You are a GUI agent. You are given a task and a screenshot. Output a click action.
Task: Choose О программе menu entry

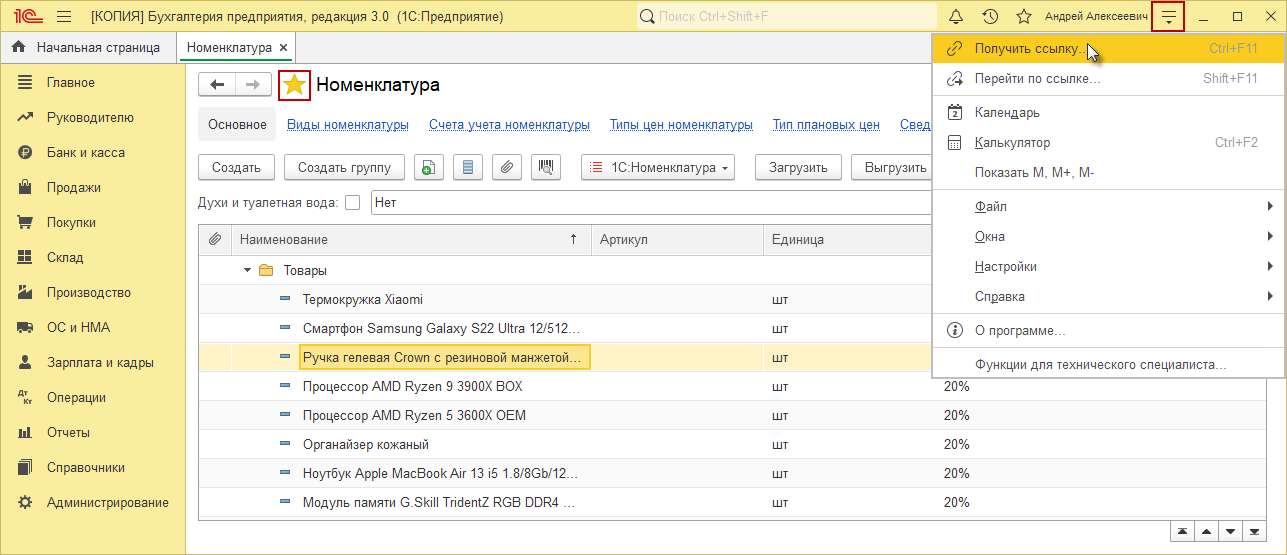click(1020, 331)
